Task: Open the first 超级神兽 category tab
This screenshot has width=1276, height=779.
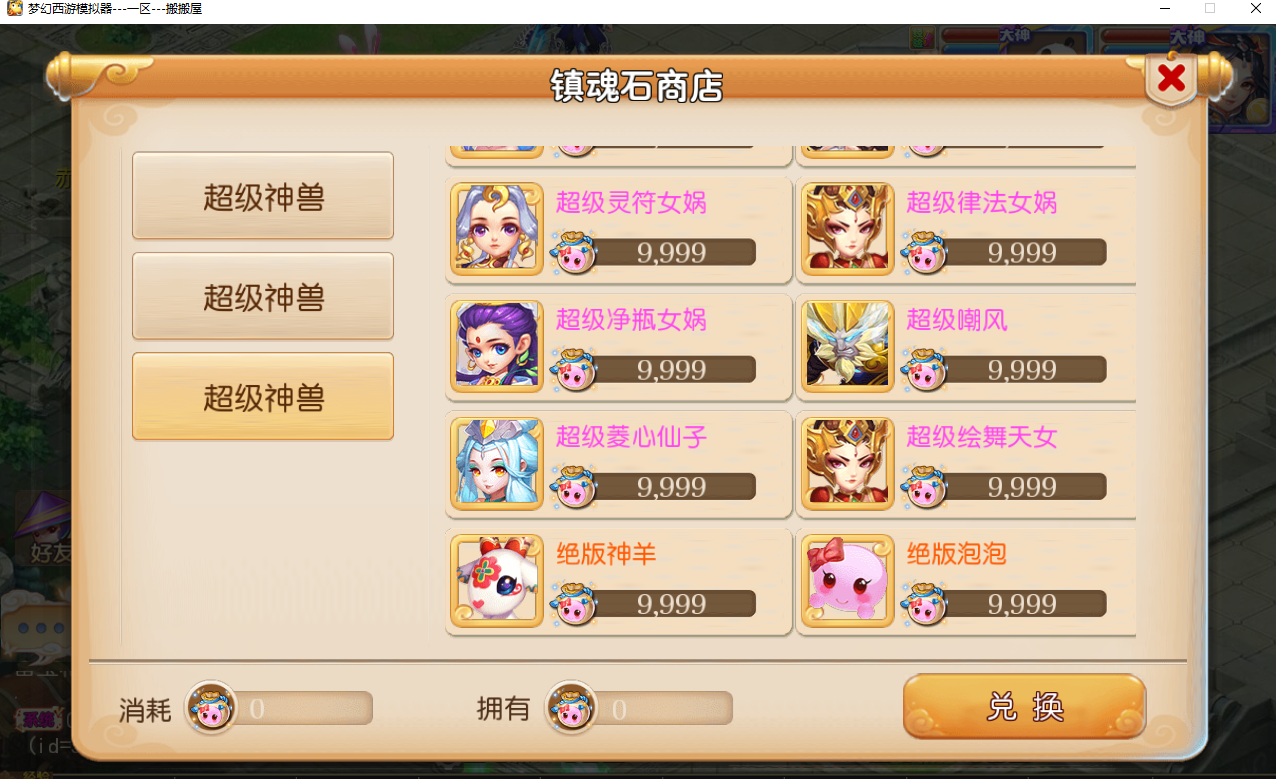Action: [263, 196]
